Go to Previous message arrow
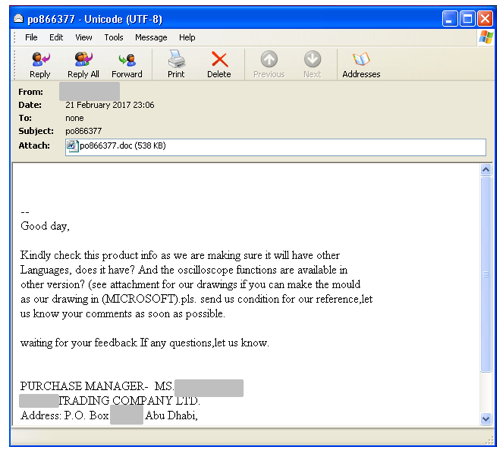The width and height of the screenshot is (503, 455). 269,65
